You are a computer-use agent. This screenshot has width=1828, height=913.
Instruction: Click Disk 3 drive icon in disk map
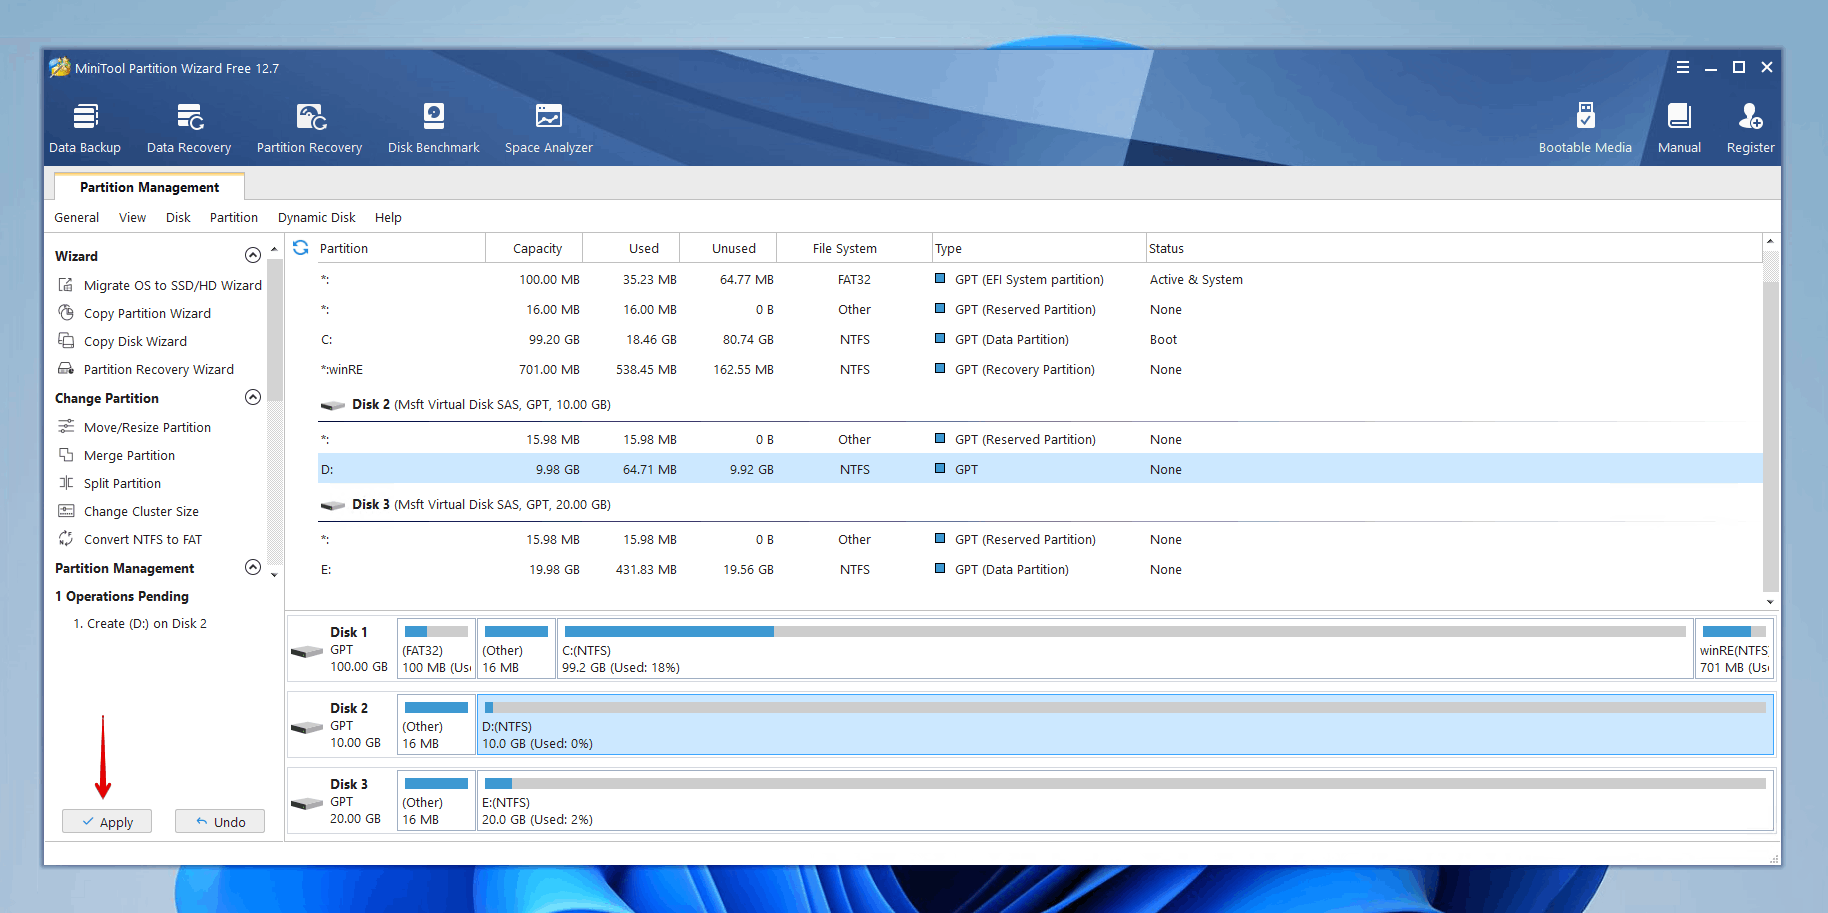[306, 803]
